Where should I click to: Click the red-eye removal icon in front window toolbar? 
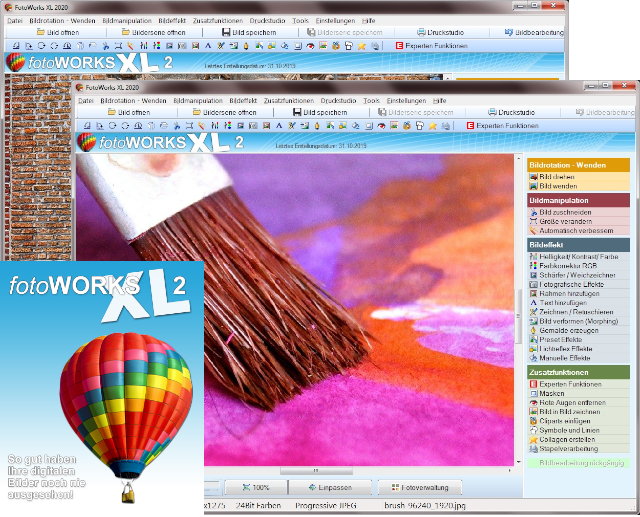click(382, 126)
